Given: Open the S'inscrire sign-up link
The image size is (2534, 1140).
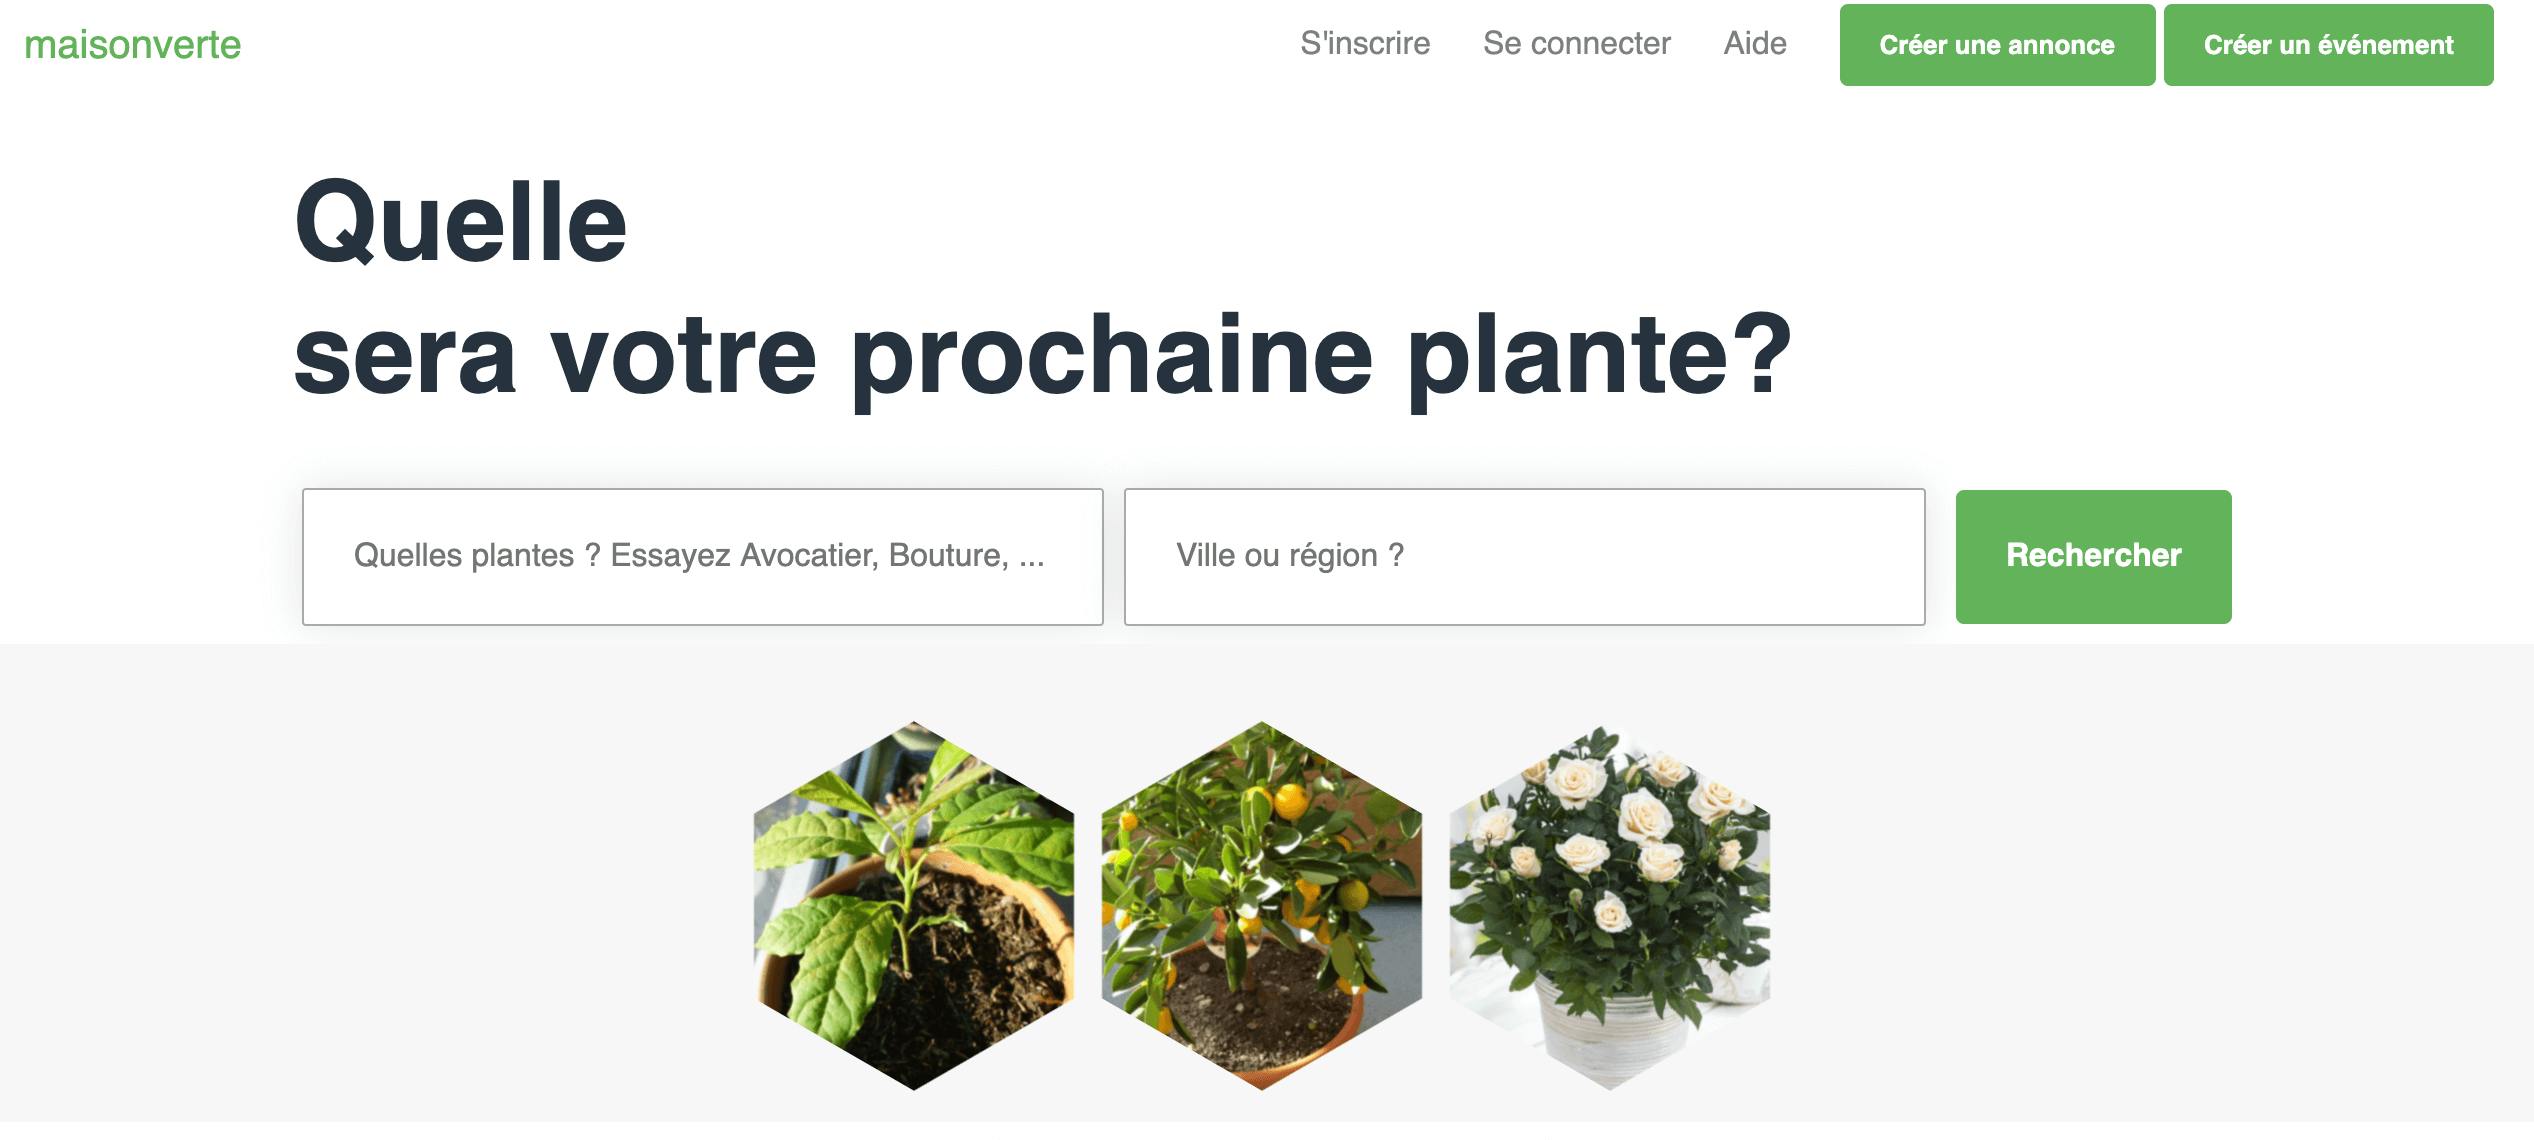Looking at the screenshot, I should click(x=1365, y=43).
